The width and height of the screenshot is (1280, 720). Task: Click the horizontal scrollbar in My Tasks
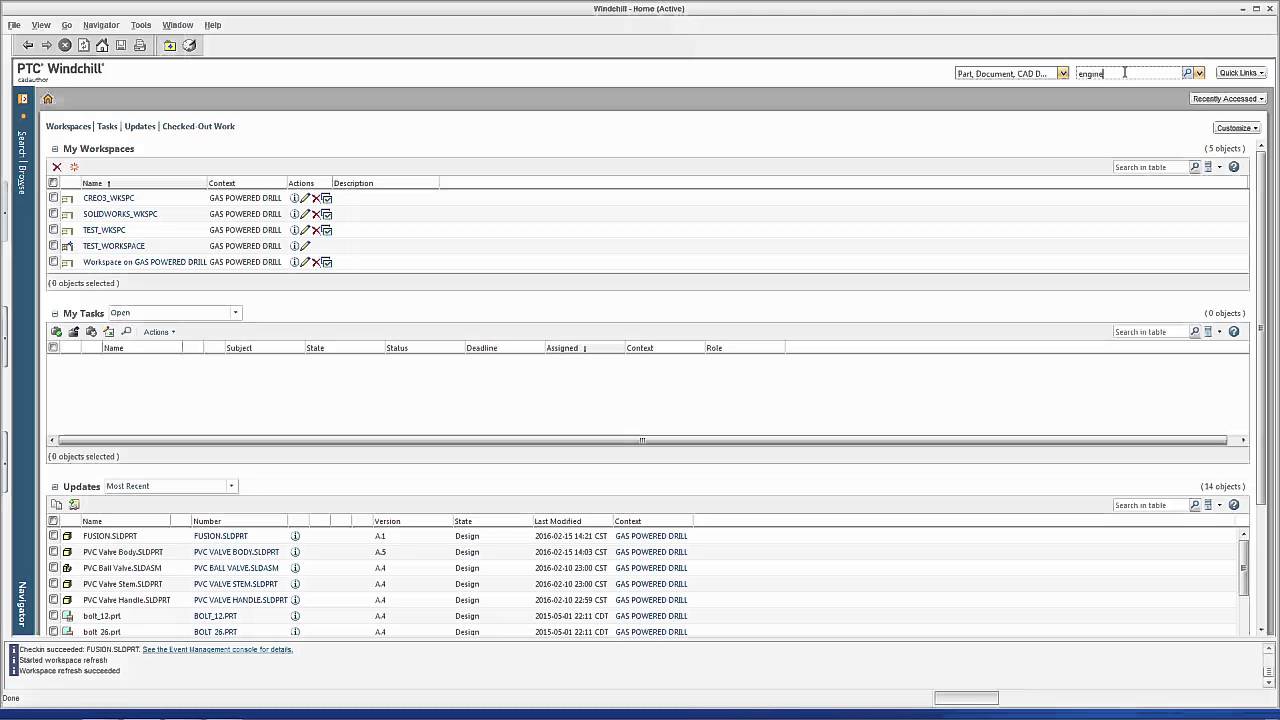pyautogui.click(x=642, y=440)
